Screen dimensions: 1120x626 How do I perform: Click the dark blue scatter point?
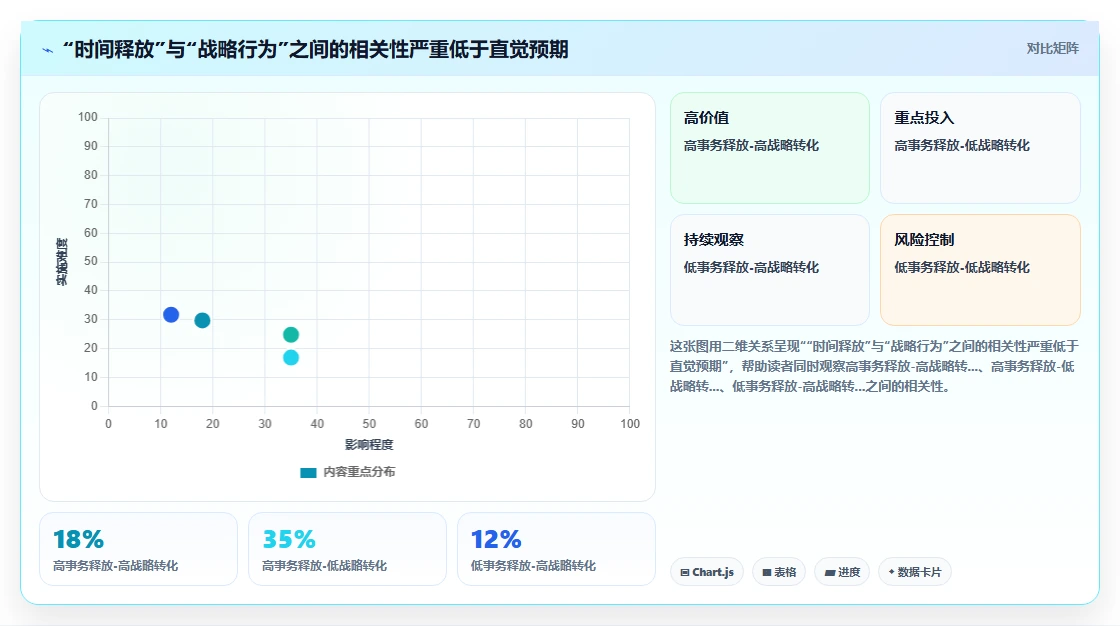(171, 314)
